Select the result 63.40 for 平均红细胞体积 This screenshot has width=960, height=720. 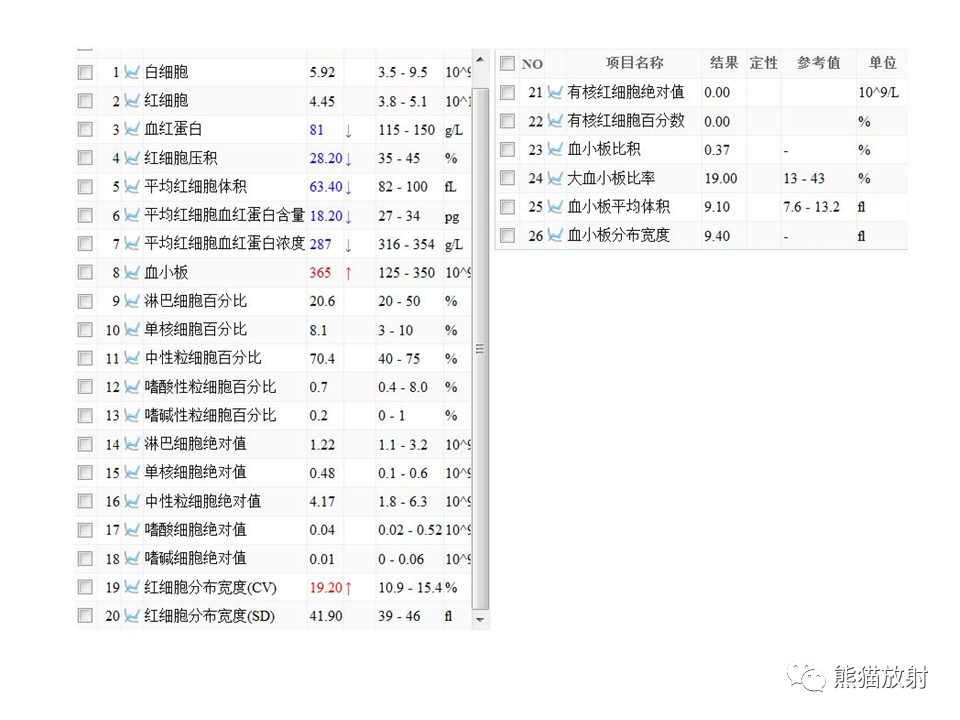point(326,187)
